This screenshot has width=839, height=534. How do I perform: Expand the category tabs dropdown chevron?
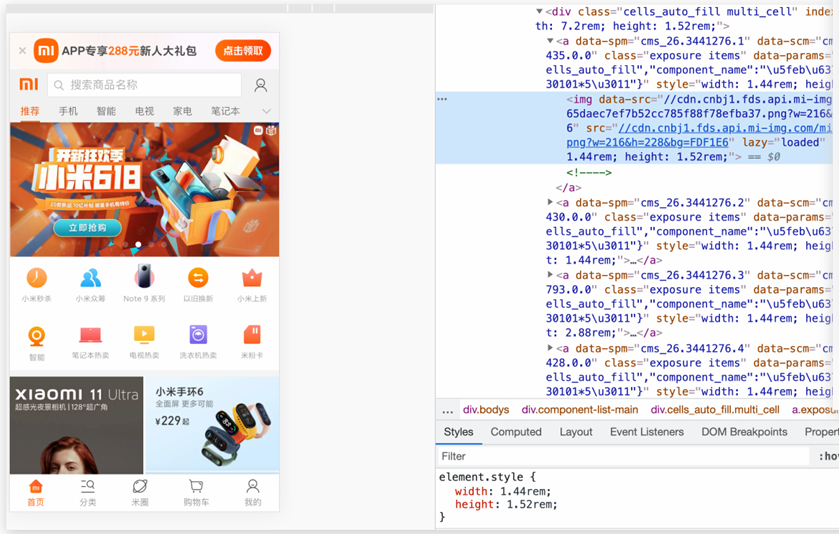(266, 111)
